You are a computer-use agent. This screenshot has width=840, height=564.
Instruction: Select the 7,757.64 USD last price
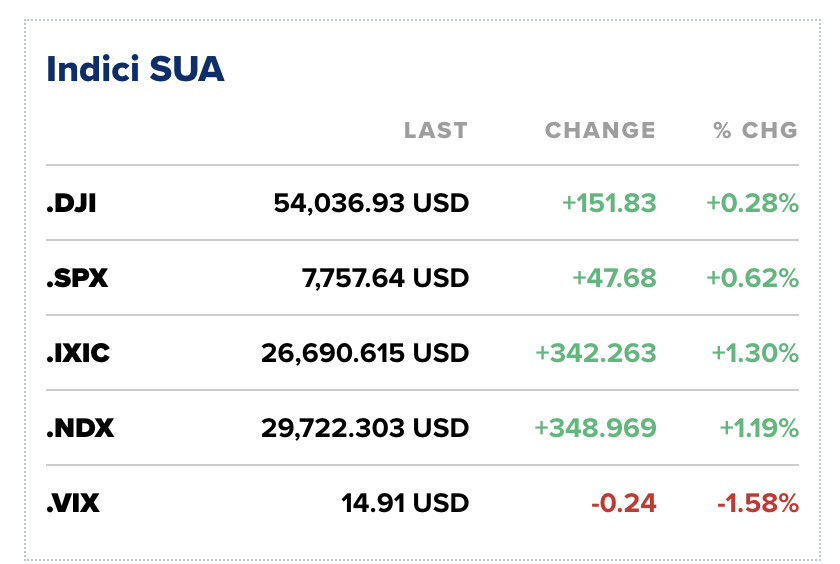point(385,278)
